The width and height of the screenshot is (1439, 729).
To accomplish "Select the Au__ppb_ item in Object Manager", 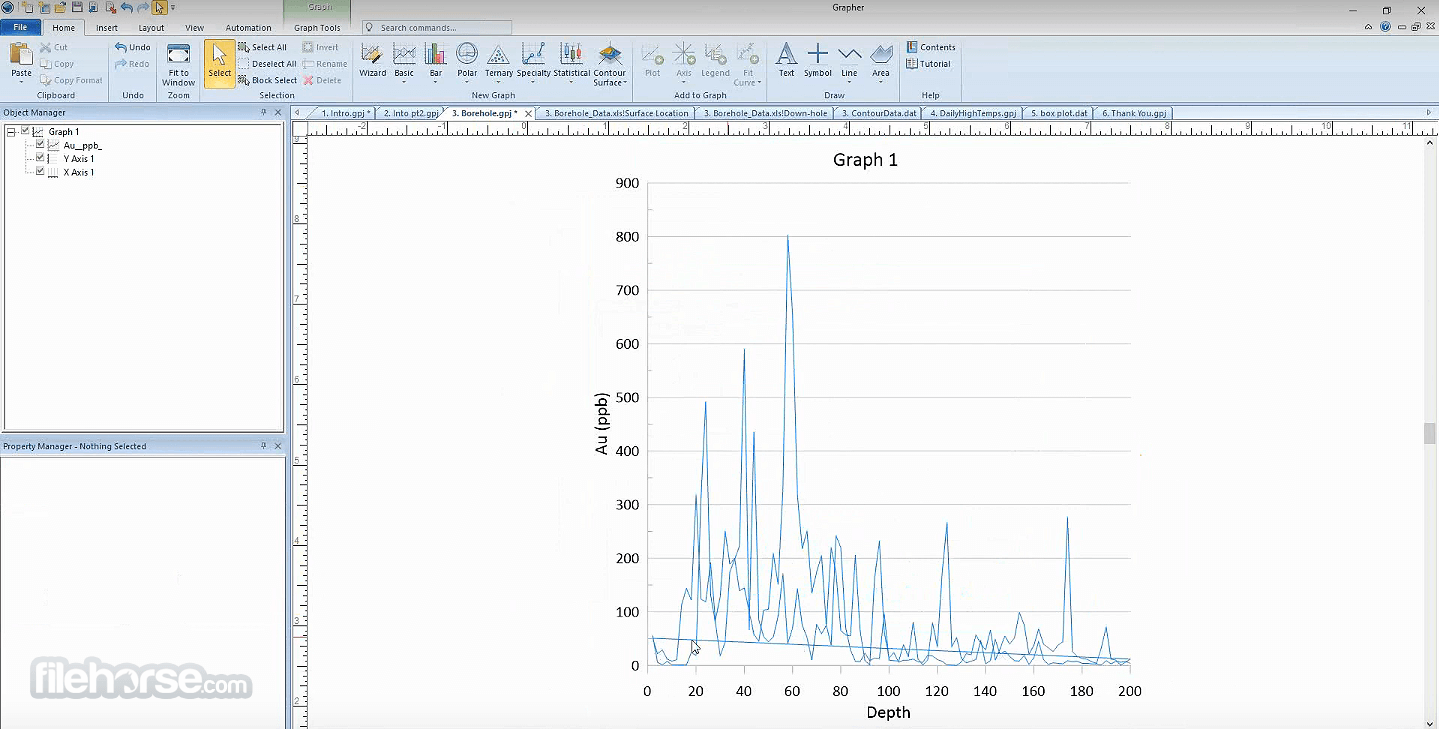I will tap(82, 145).
